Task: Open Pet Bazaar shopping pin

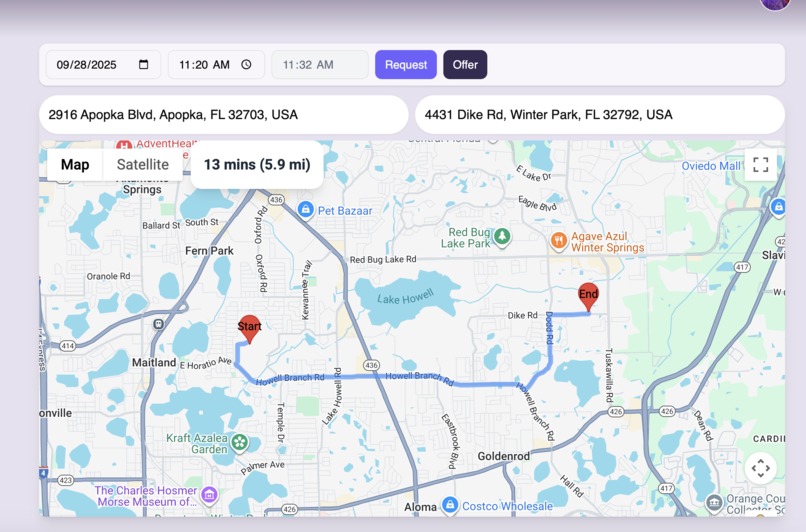Action: (x=306, y=210)
